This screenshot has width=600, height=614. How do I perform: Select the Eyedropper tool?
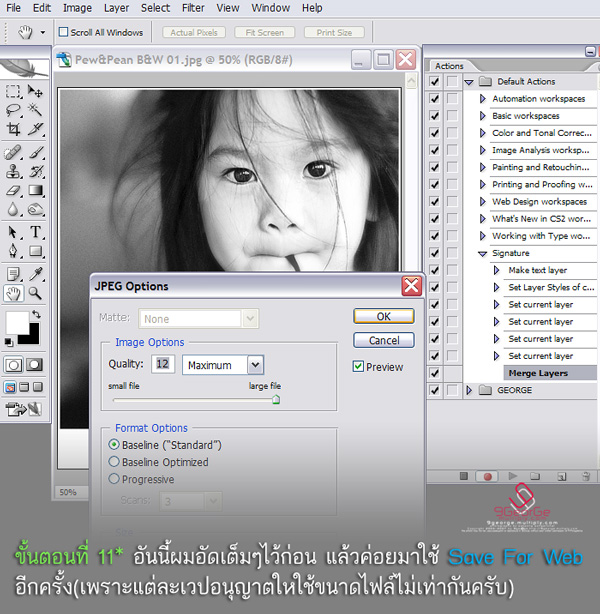(35, 274)
